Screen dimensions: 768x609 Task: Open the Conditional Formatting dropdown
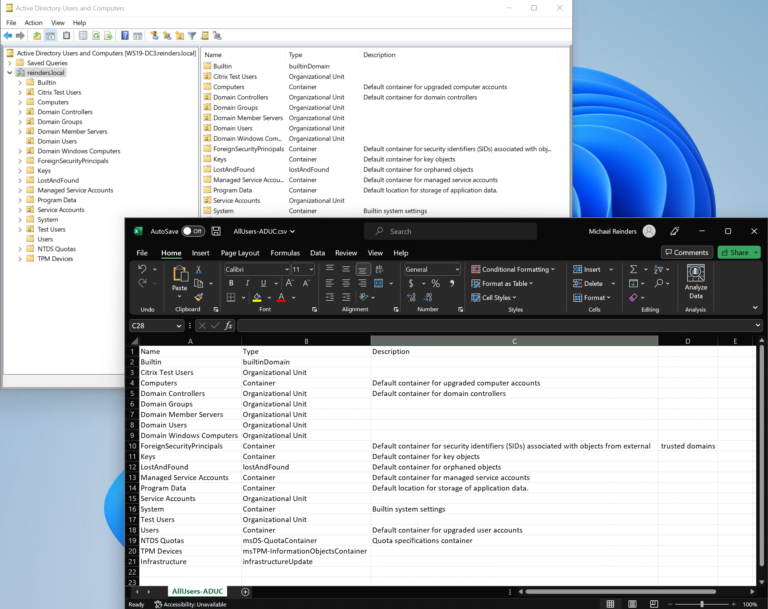(x=516, y=269)
